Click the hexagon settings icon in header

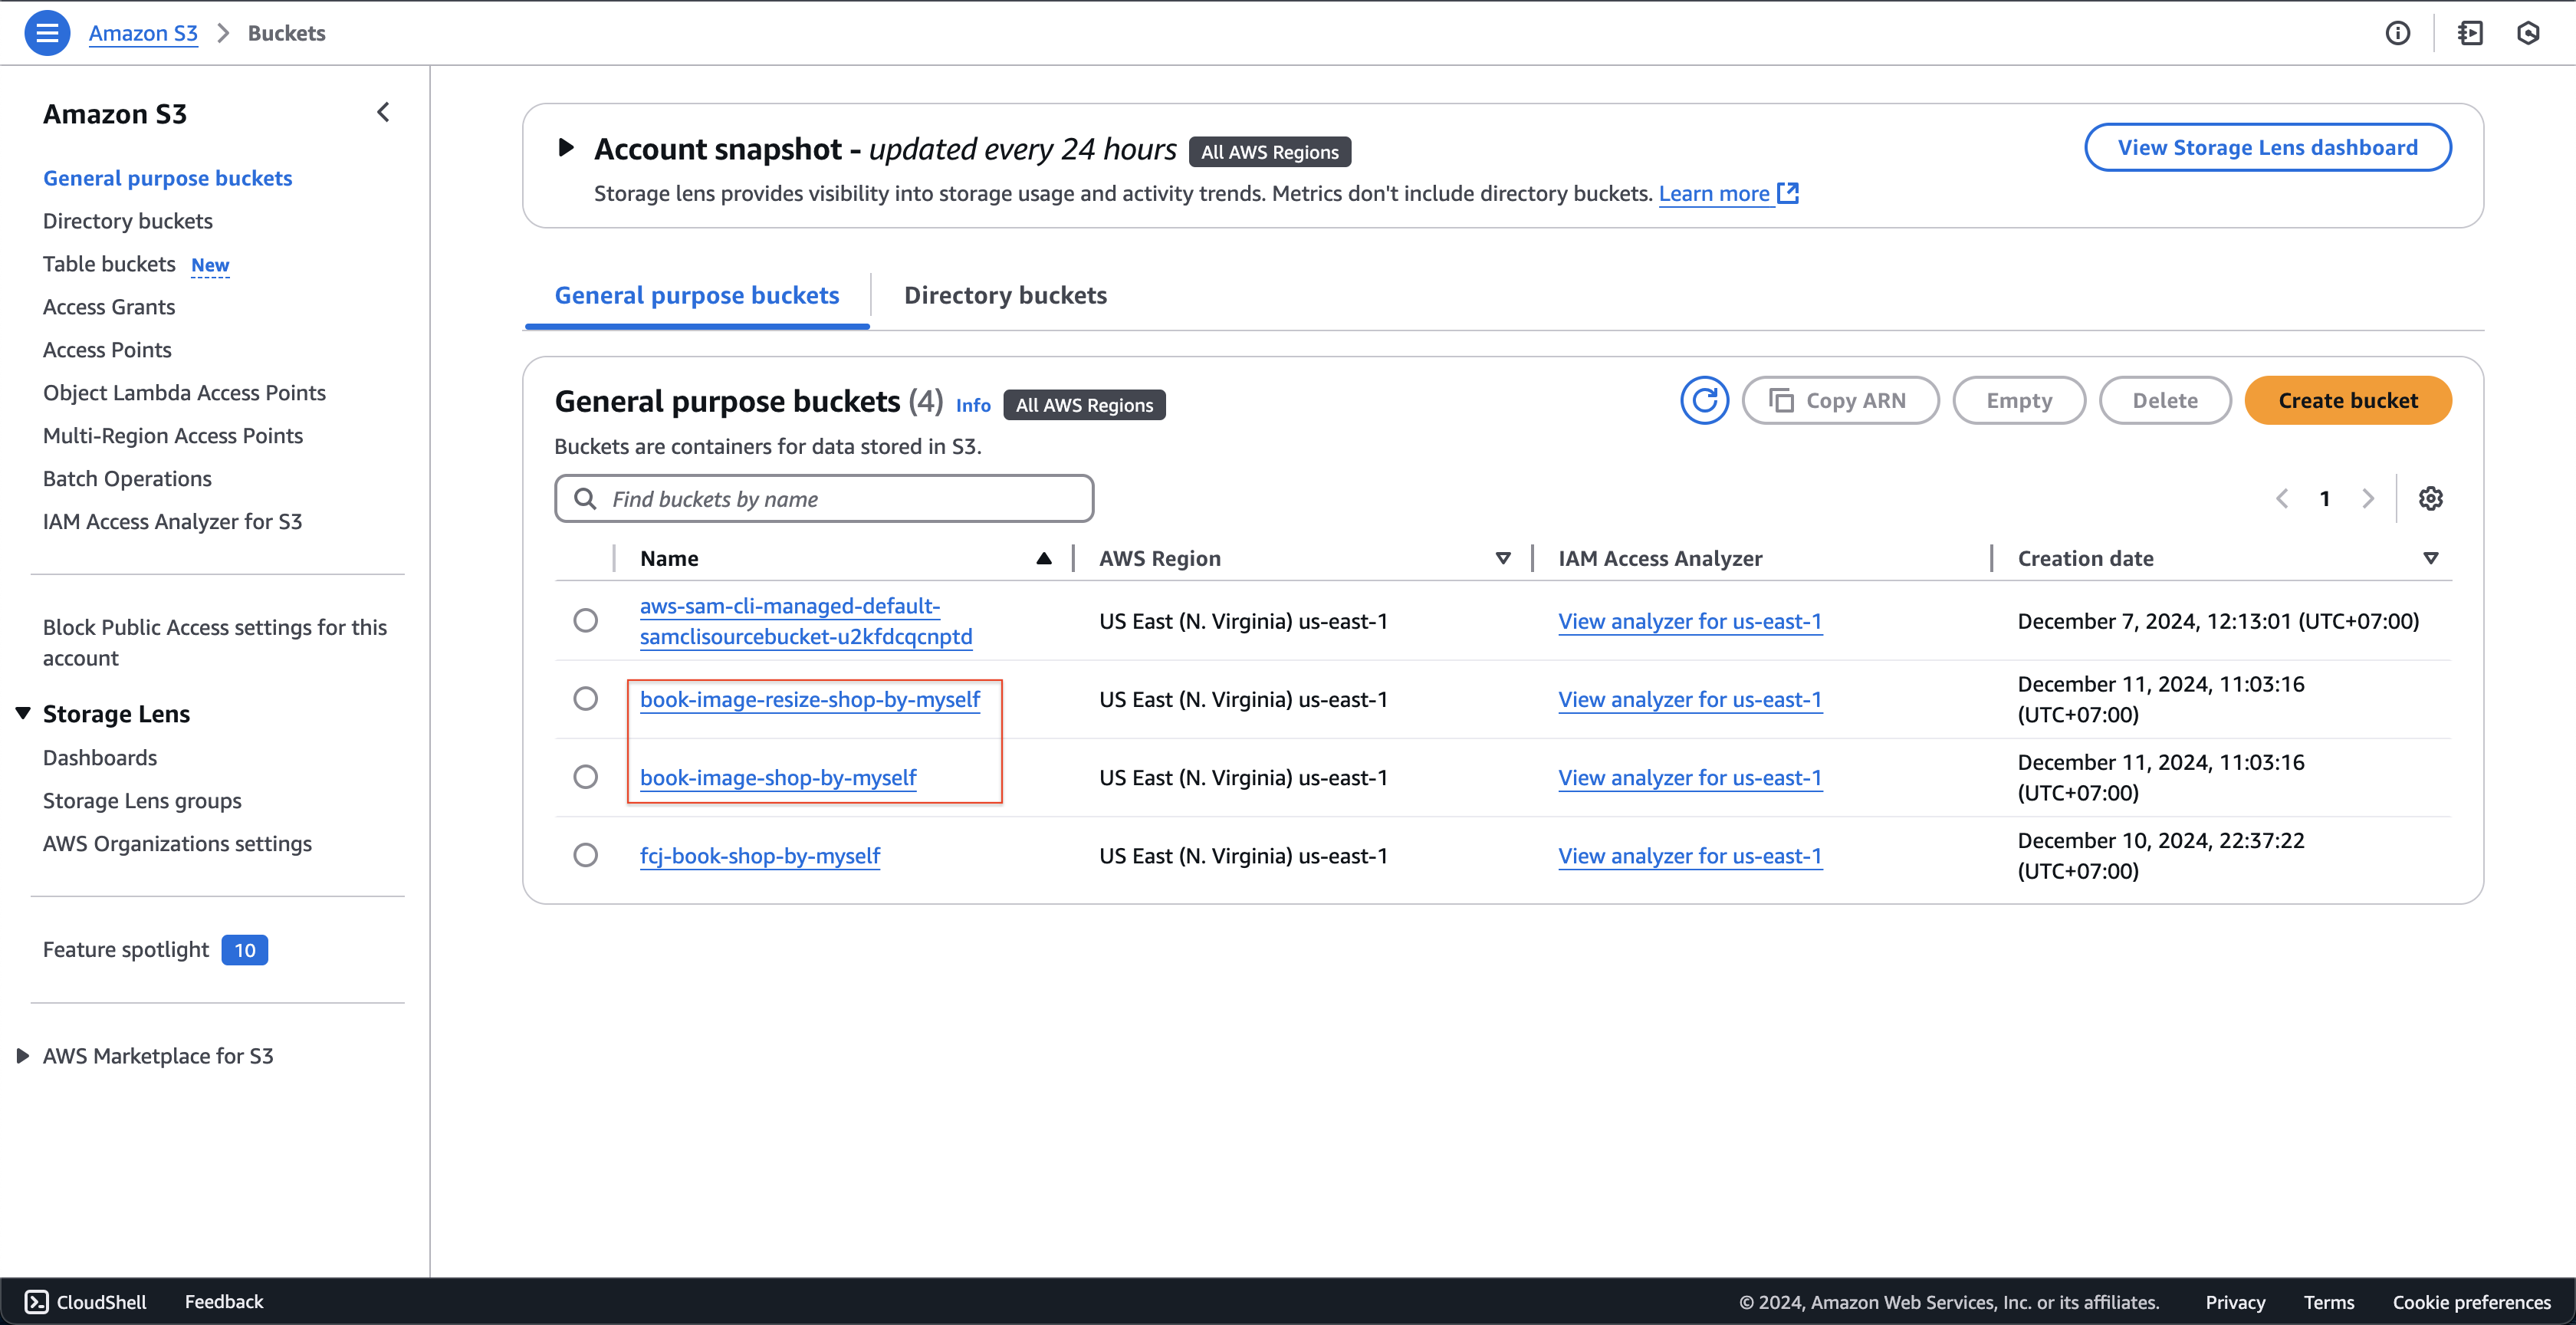tap(2528, 33)
